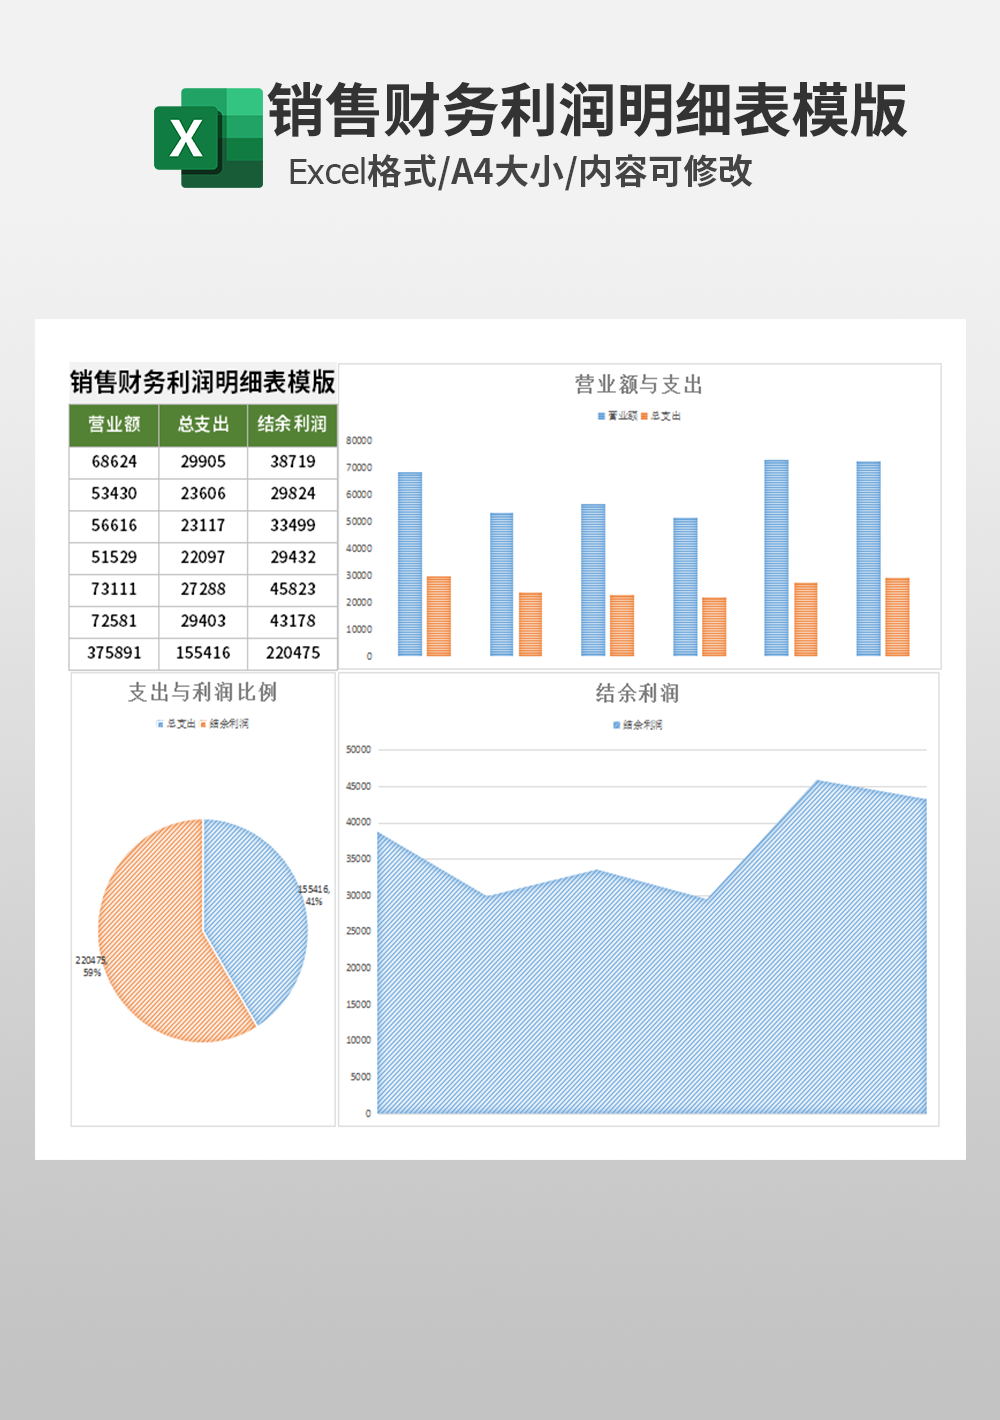This screenshot has height=1420, width=1000.
Task: Click the pie data label 155416, 41%
Action: 314,895
